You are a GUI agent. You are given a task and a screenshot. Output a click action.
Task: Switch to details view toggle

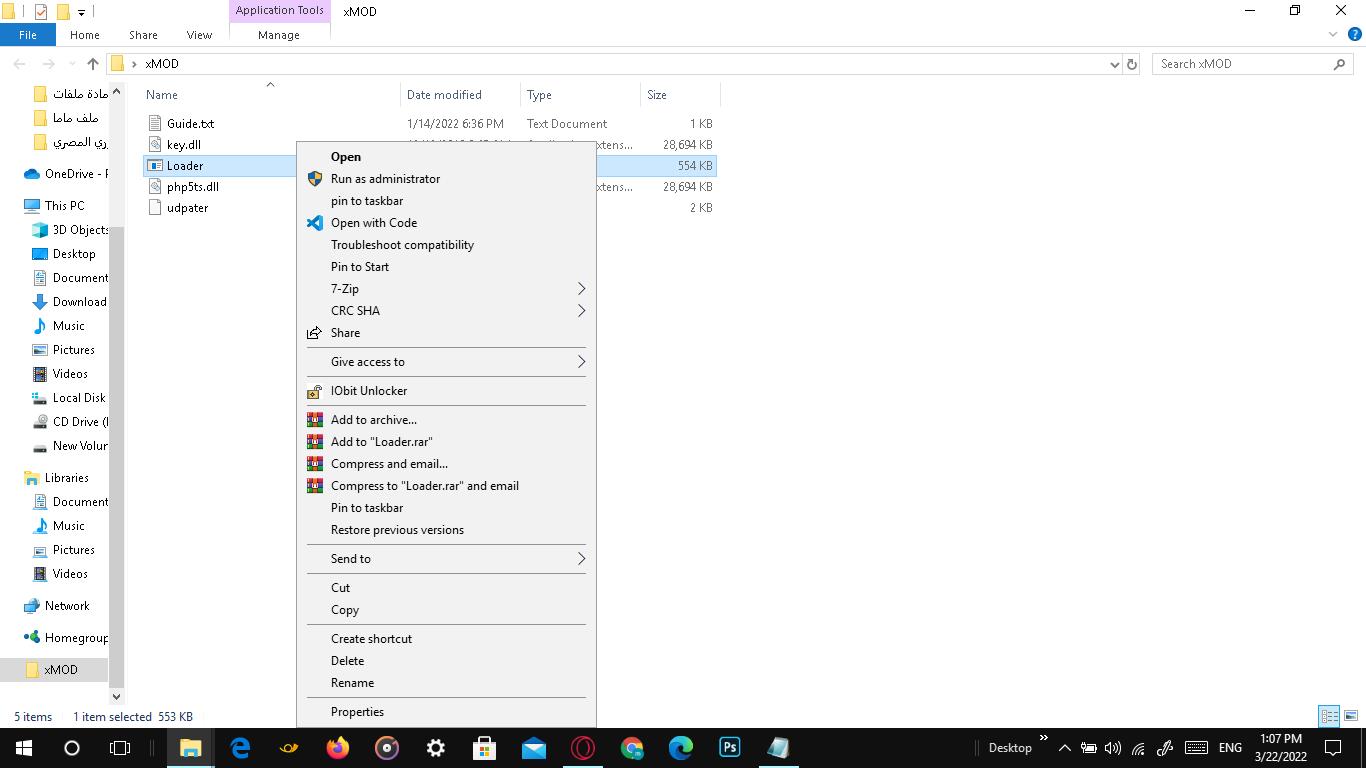(x=1329, y=716)
